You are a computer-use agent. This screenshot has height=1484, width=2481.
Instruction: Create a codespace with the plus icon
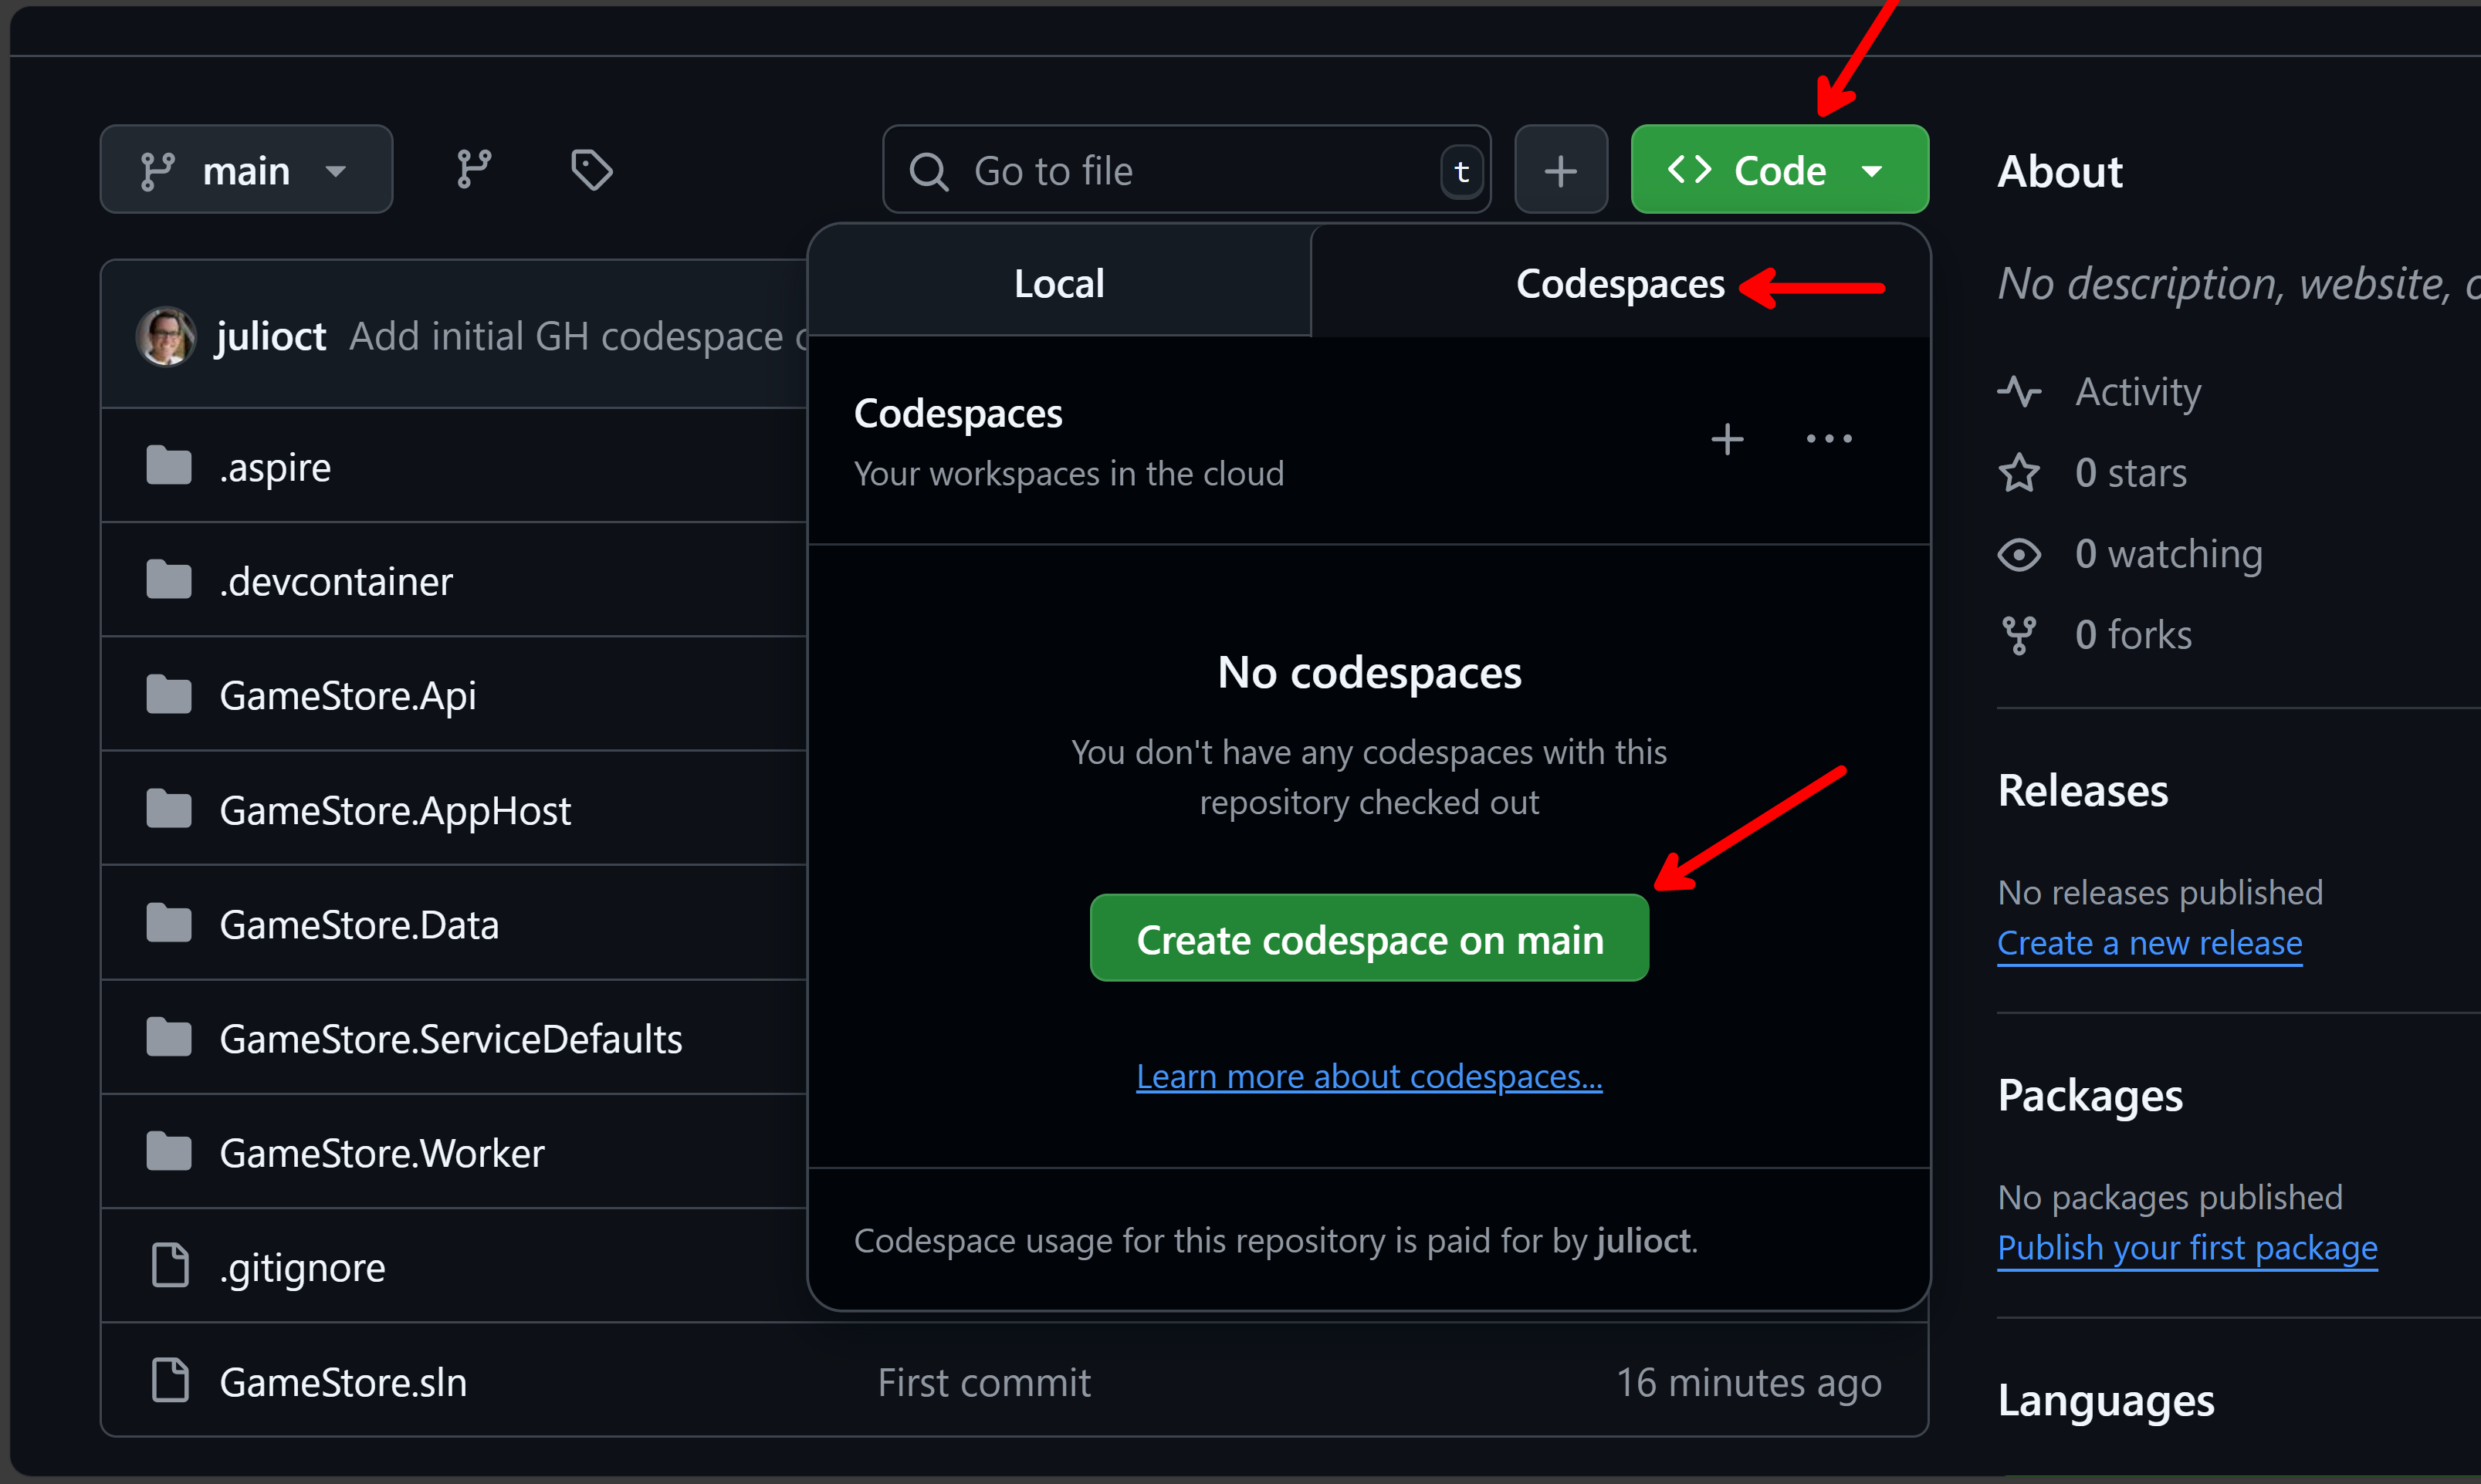1727,439
